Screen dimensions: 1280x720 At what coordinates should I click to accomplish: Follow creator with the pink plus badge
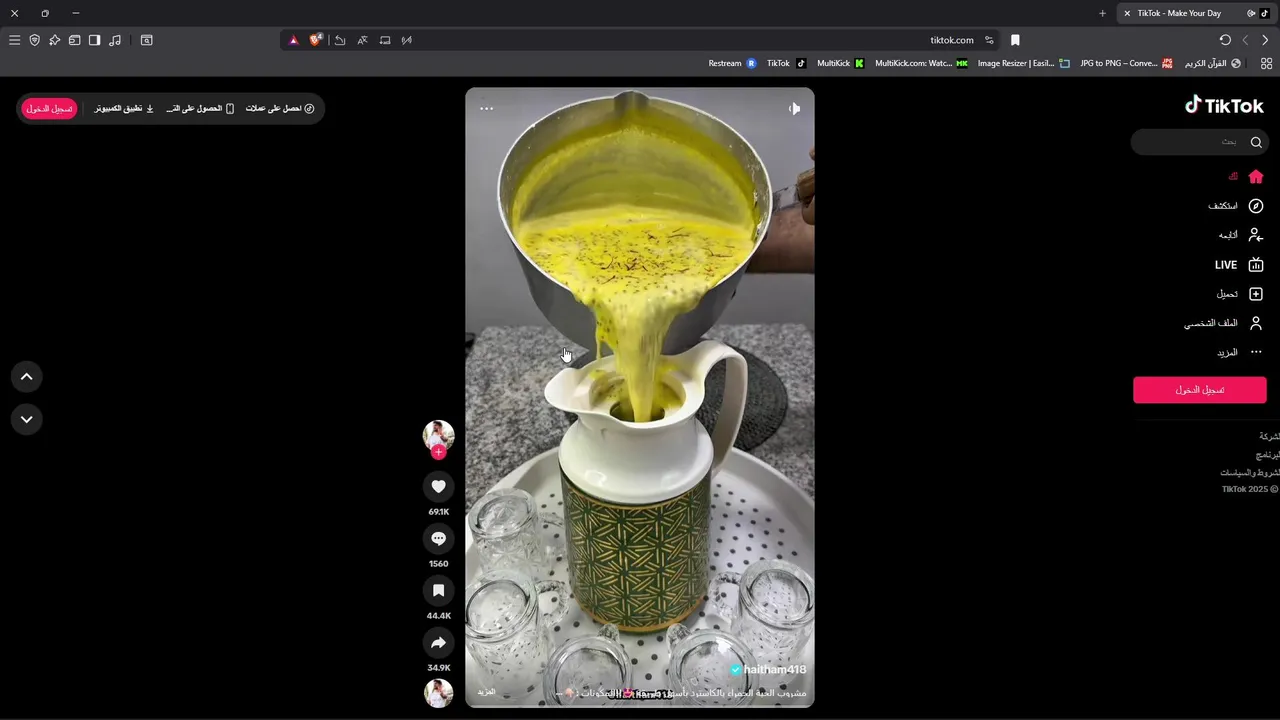point(438,452)
